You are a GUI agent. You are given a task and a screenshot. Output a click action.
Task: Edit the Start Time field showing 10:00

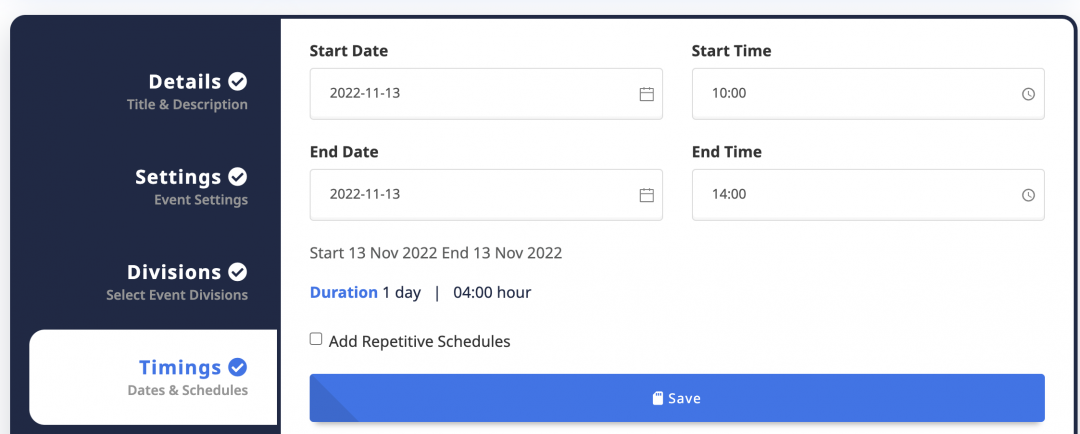(x=869, y=94)
